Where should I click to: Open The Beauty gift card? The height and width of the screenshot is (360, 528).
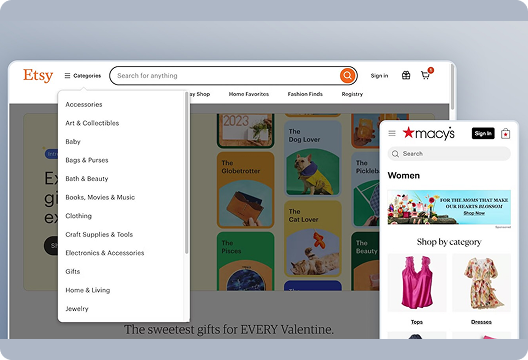click(x=365, y=261)
